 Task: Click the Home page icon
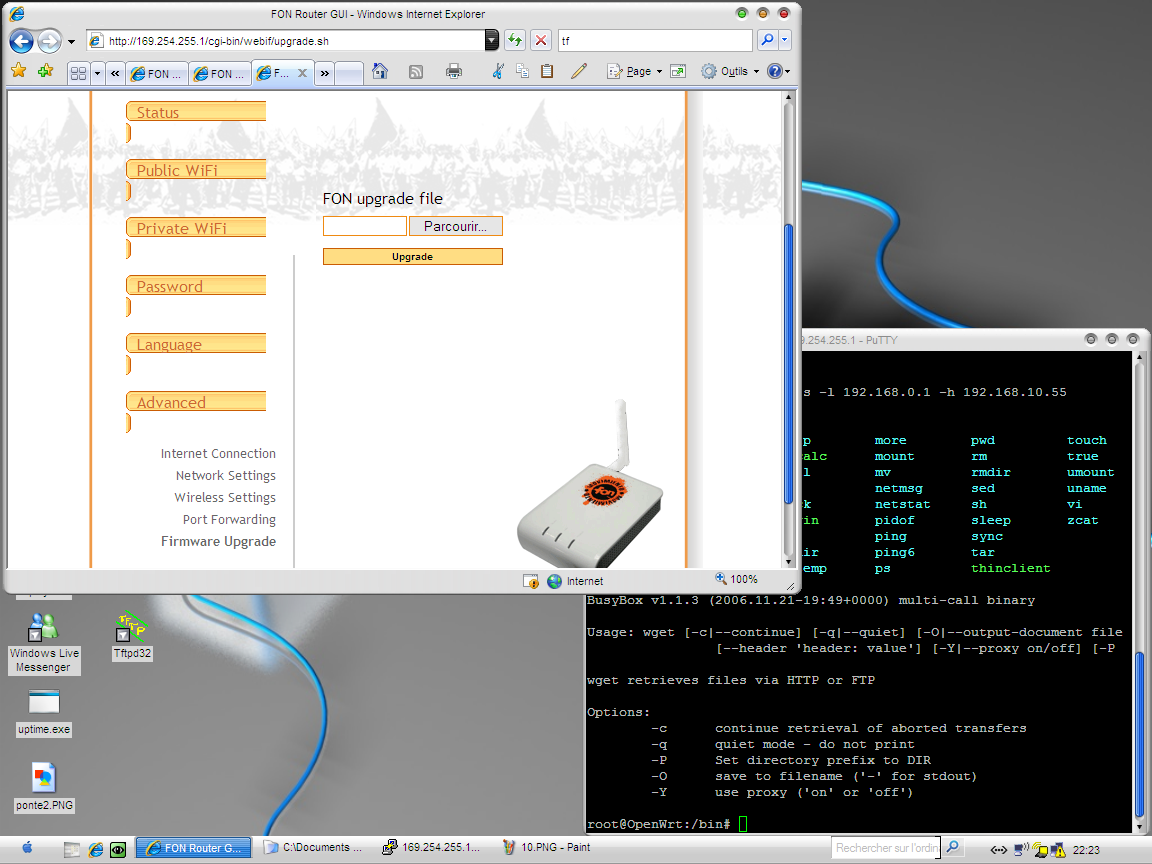click(380, 71)
